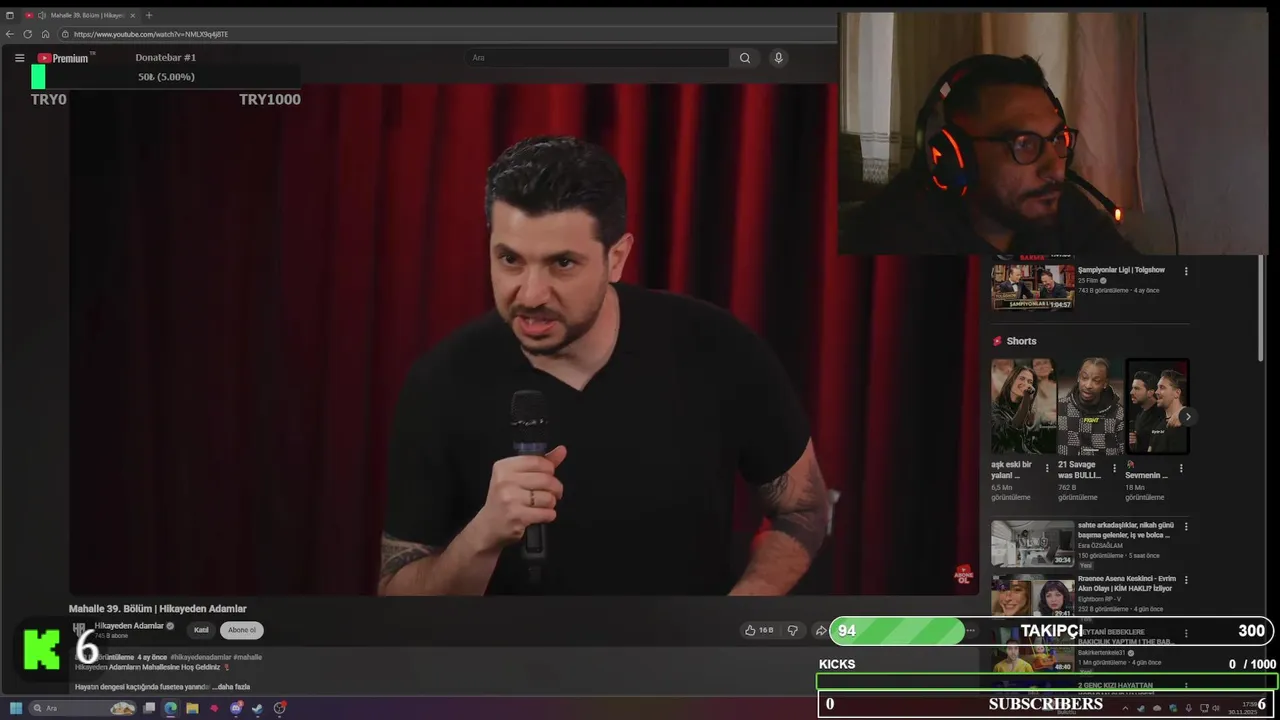Open File Explorer from taskbar
The width and height of the screenshot is (1280, 720).
pyautogui.click(x=192, y=708)
